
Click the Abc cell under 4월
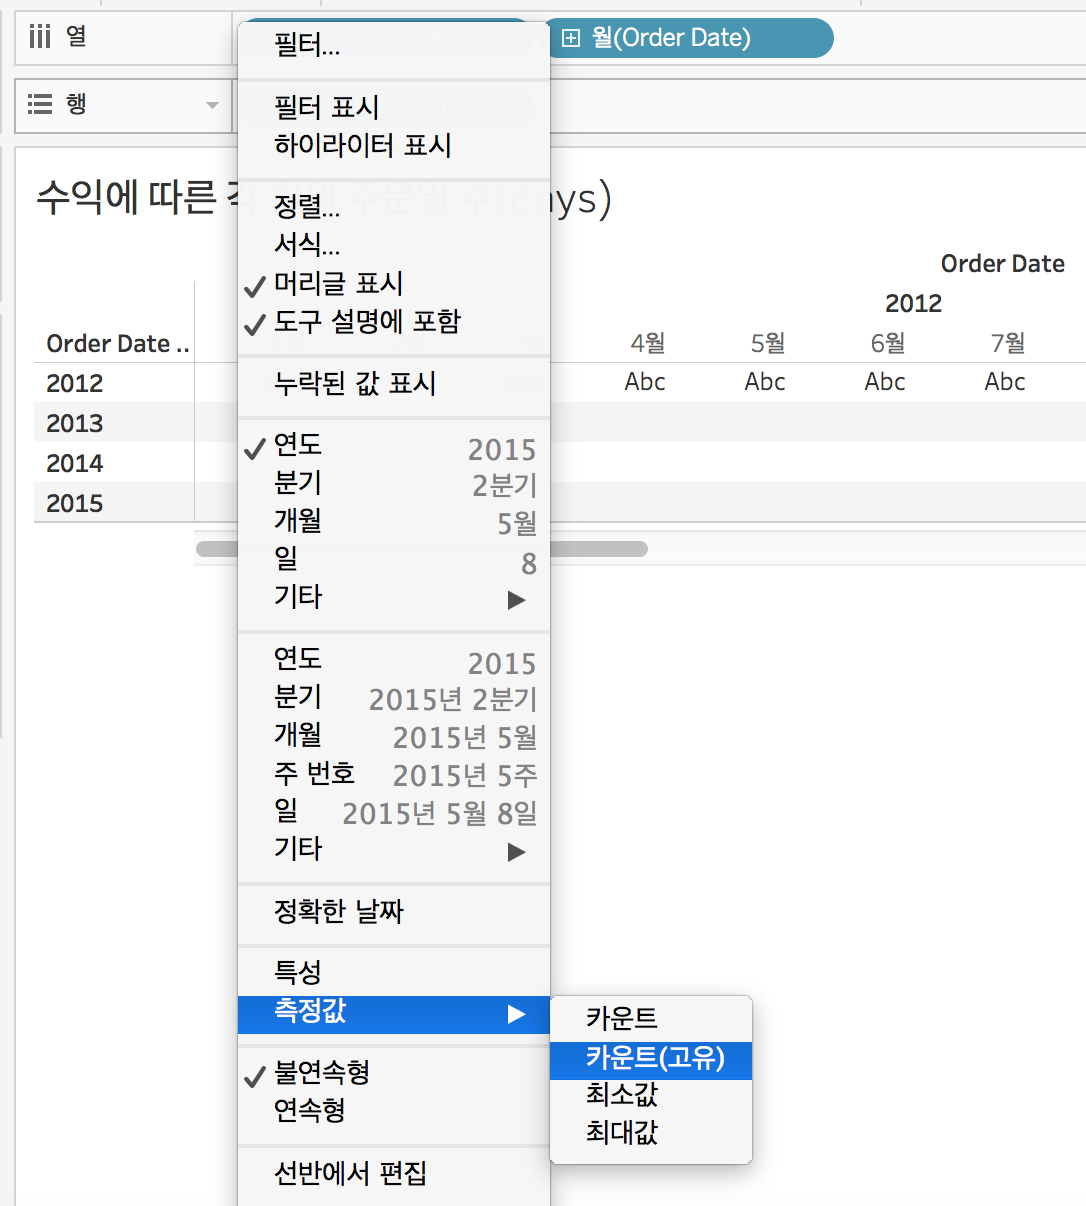pyautogui.click(x=645, y=382)
